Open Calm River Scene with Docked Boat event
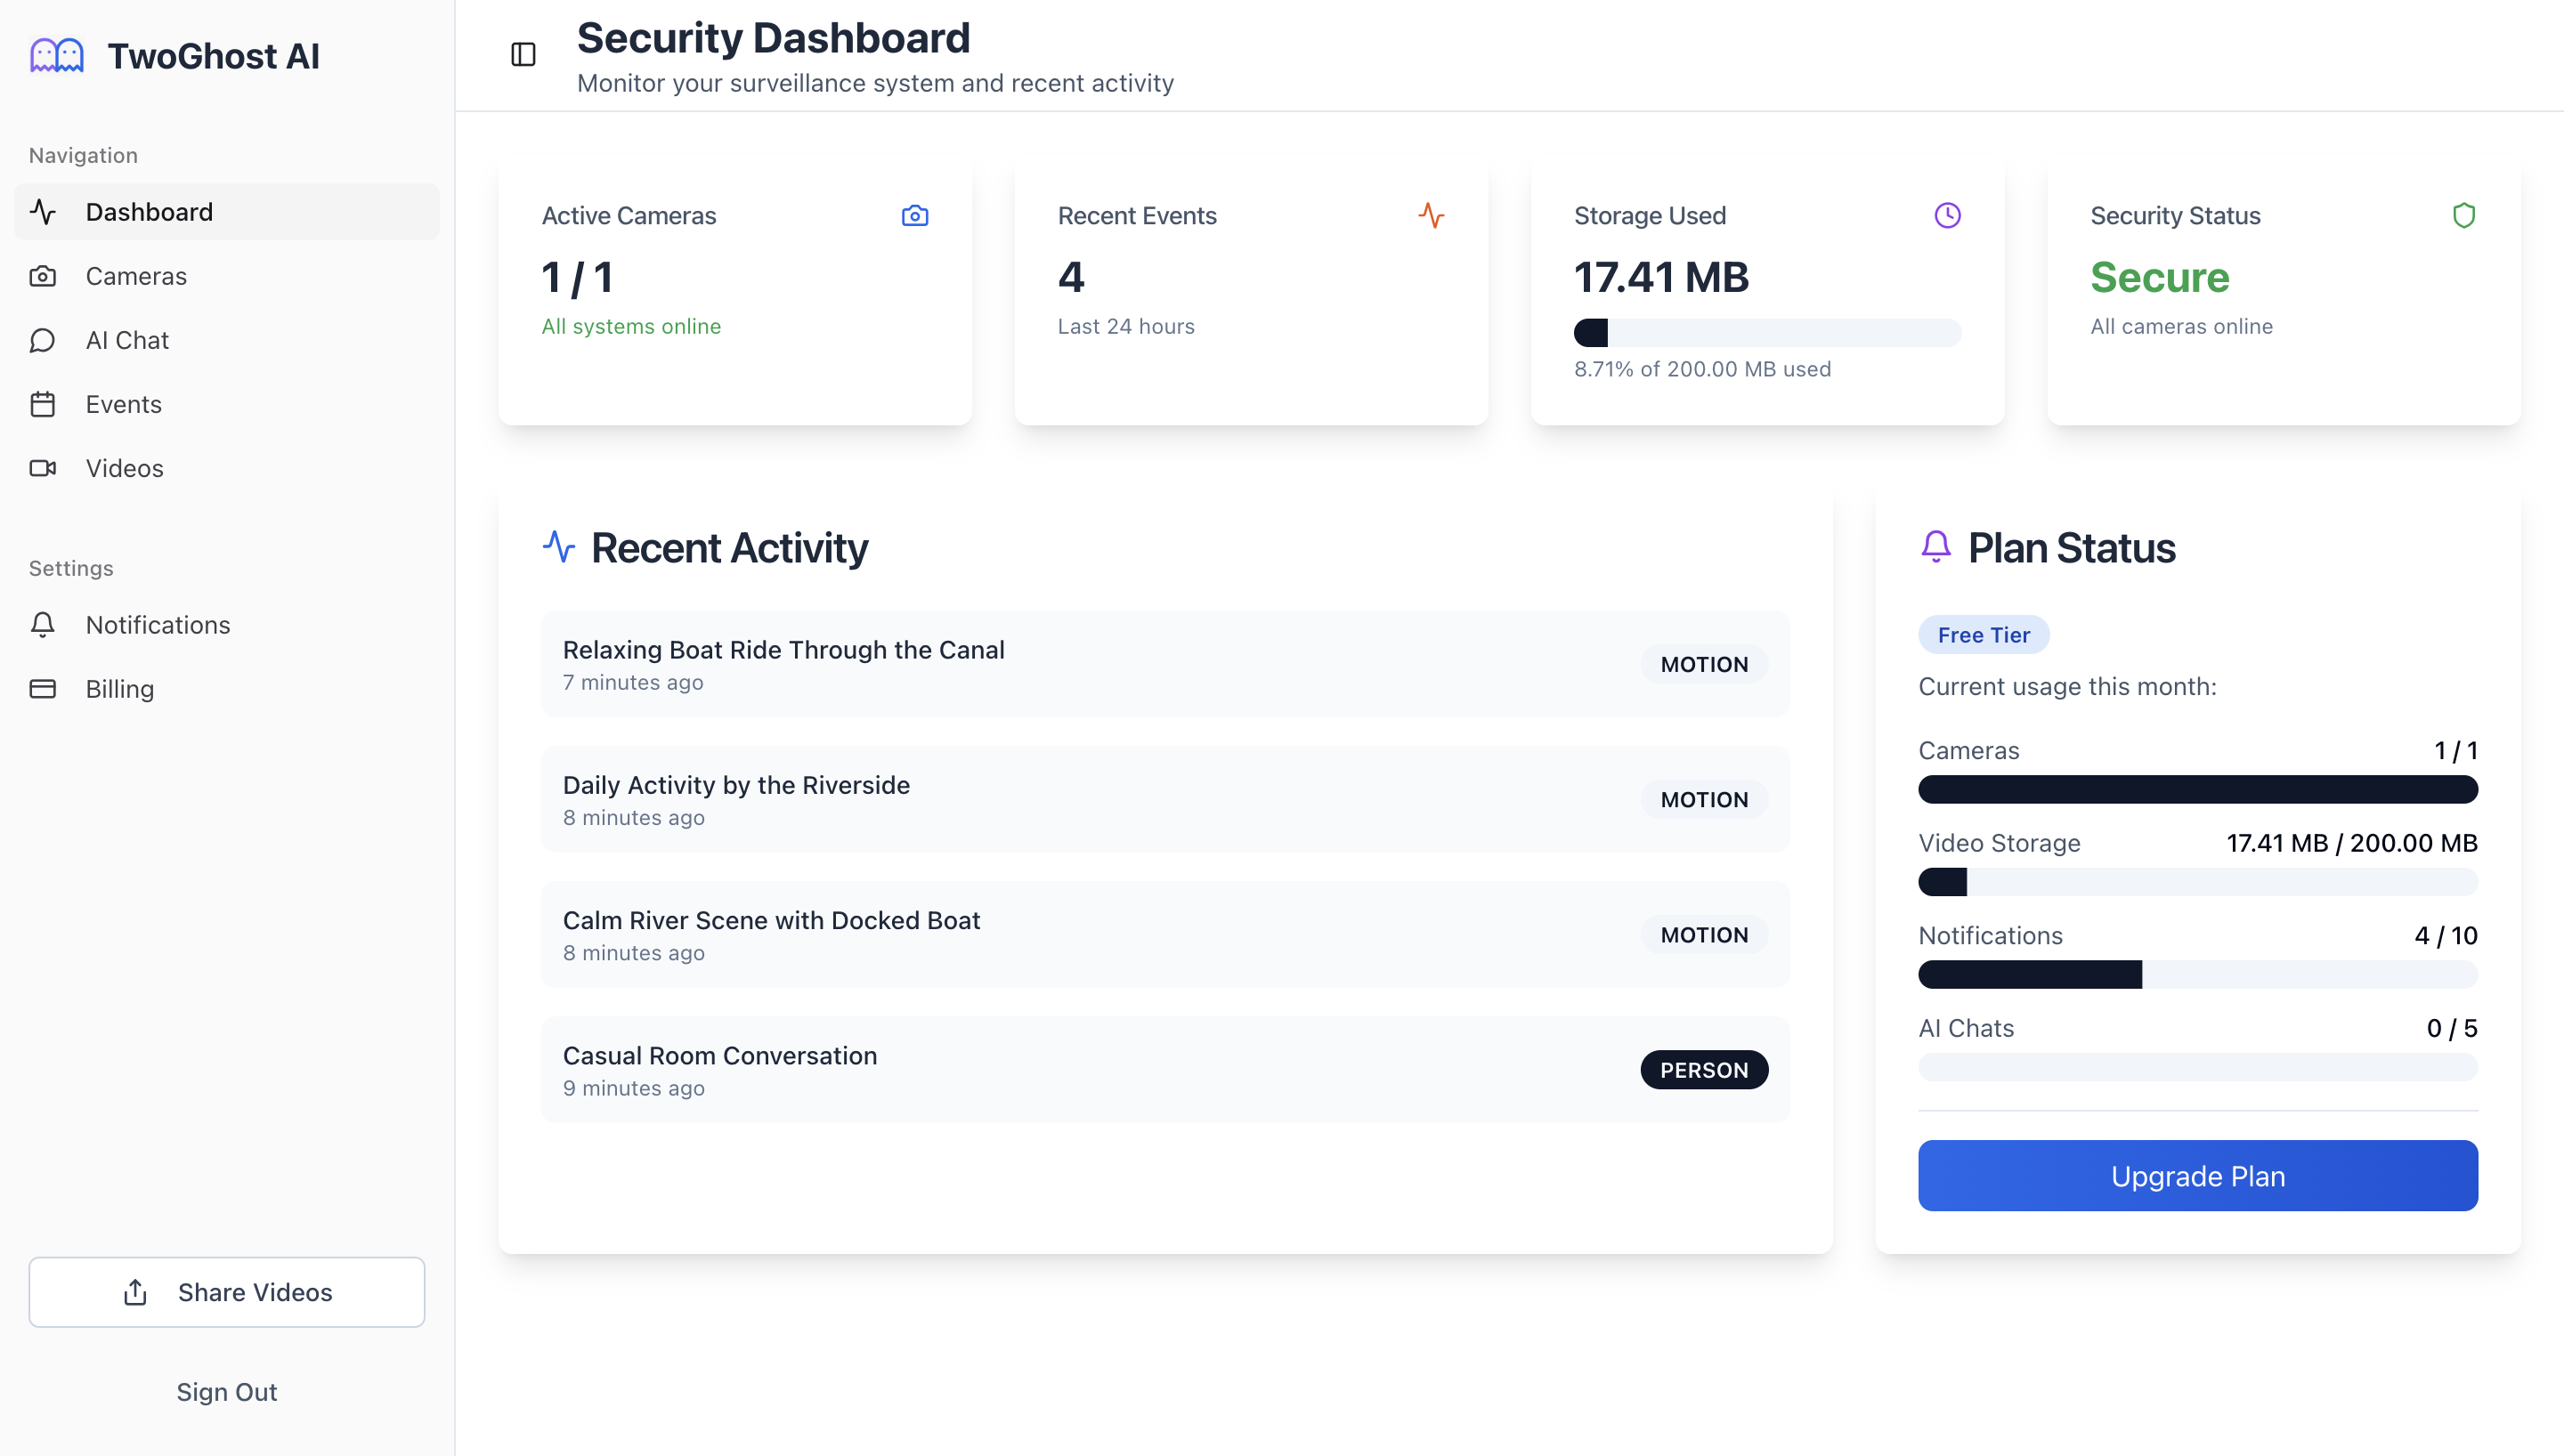 click(1165, 935)
